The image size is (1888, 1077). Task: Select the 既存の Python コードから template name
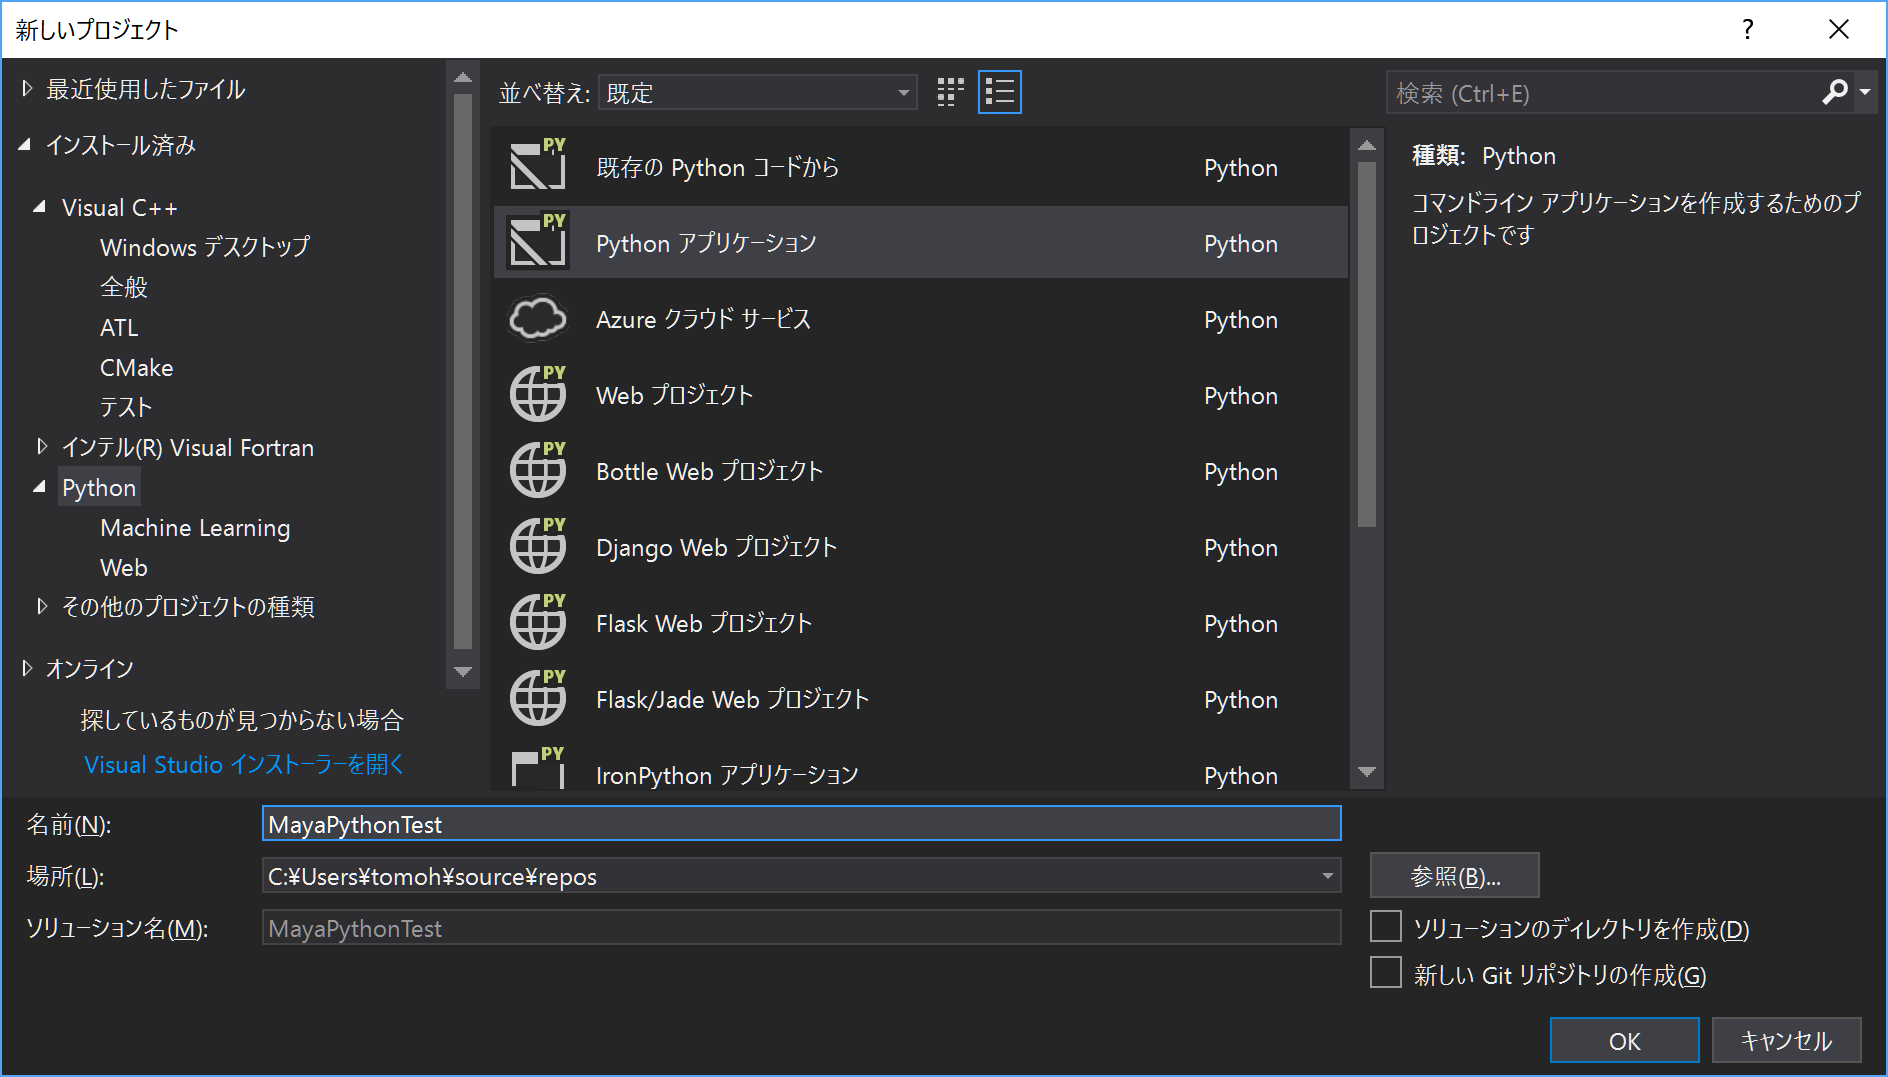(x=717, y=167)
